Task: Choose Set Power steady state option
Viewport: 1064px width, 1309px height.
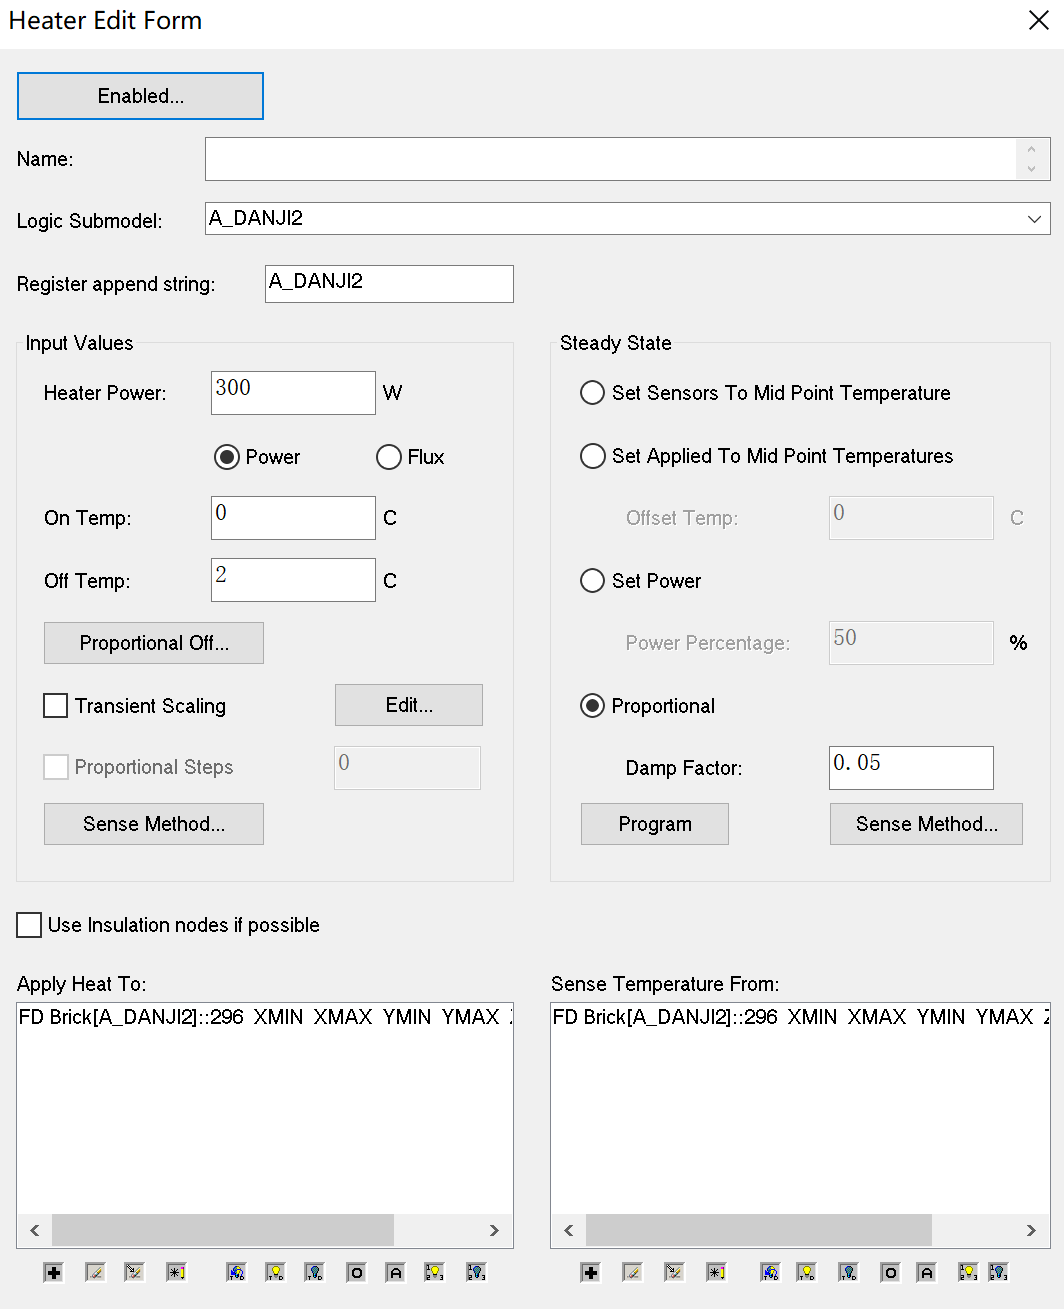Action: pyautogui.click(x=593, y=581)
